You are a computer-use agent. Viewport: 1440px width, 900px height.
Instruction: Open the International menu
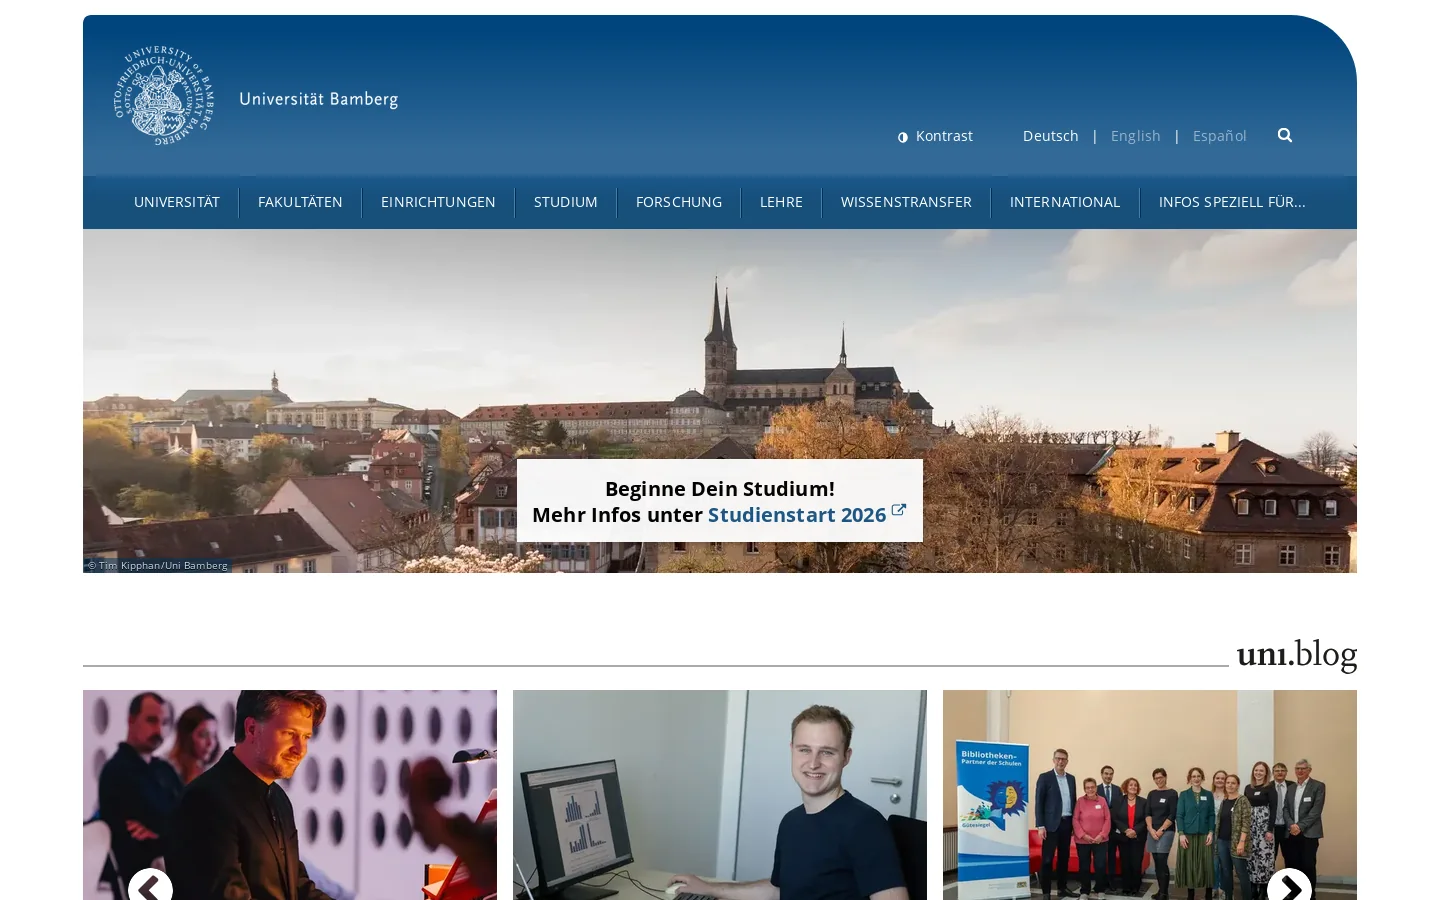tap(1065, 202)
